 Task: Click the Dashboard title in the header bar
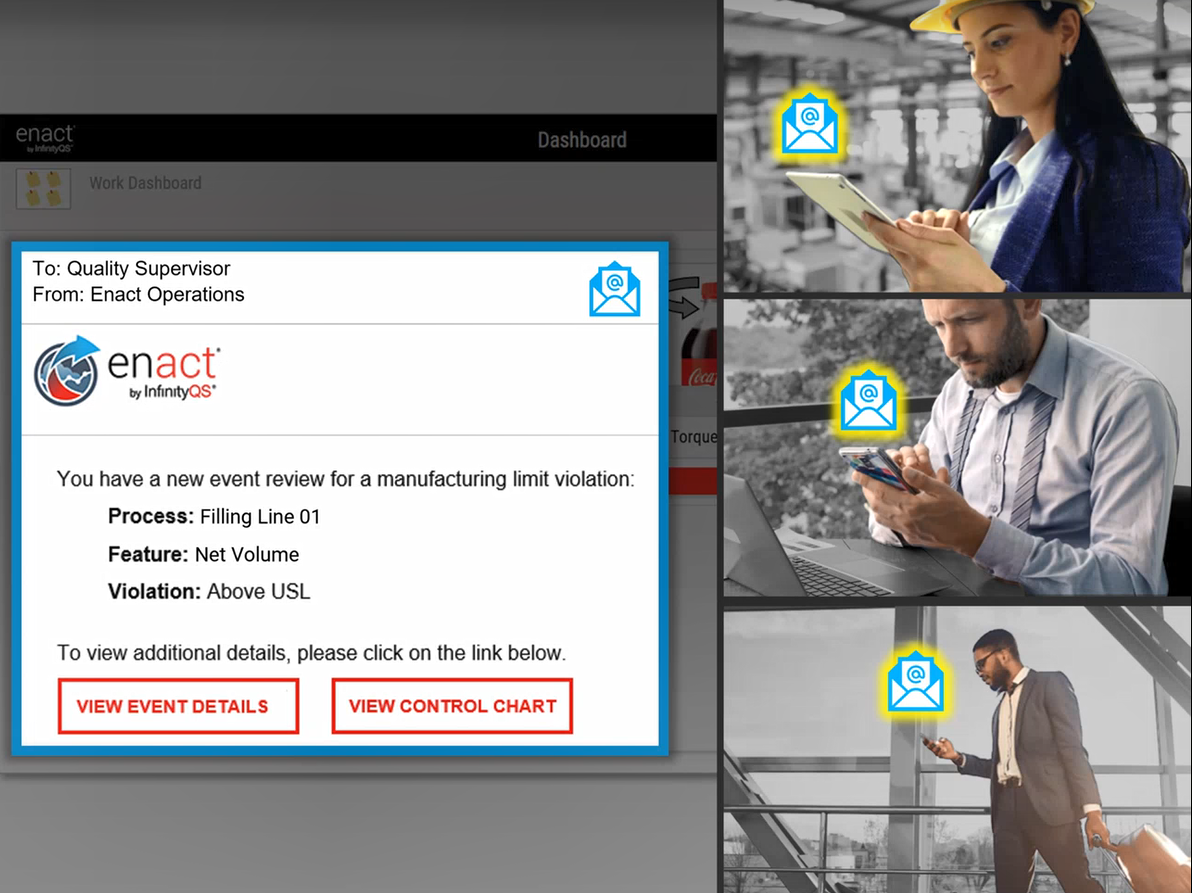(x=582, y=140)
